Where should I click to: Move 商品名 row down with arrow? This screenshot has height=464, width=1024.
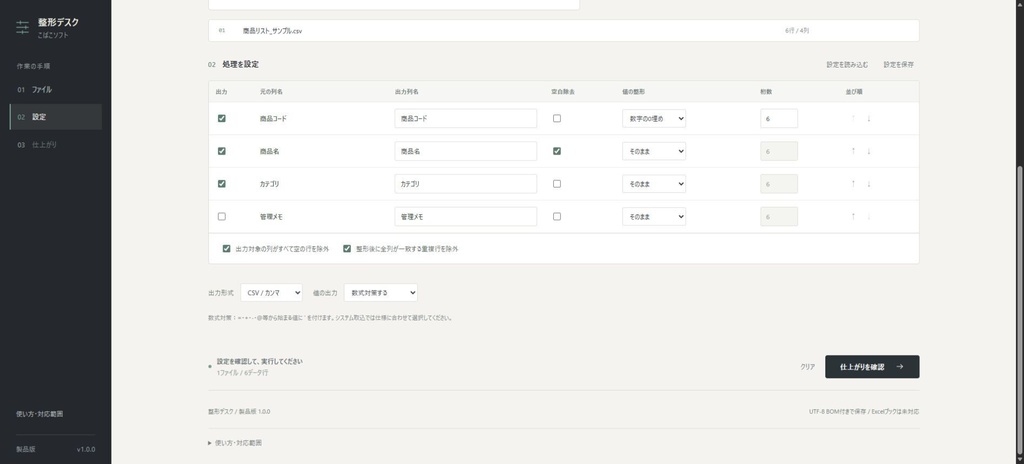(869, 151)
